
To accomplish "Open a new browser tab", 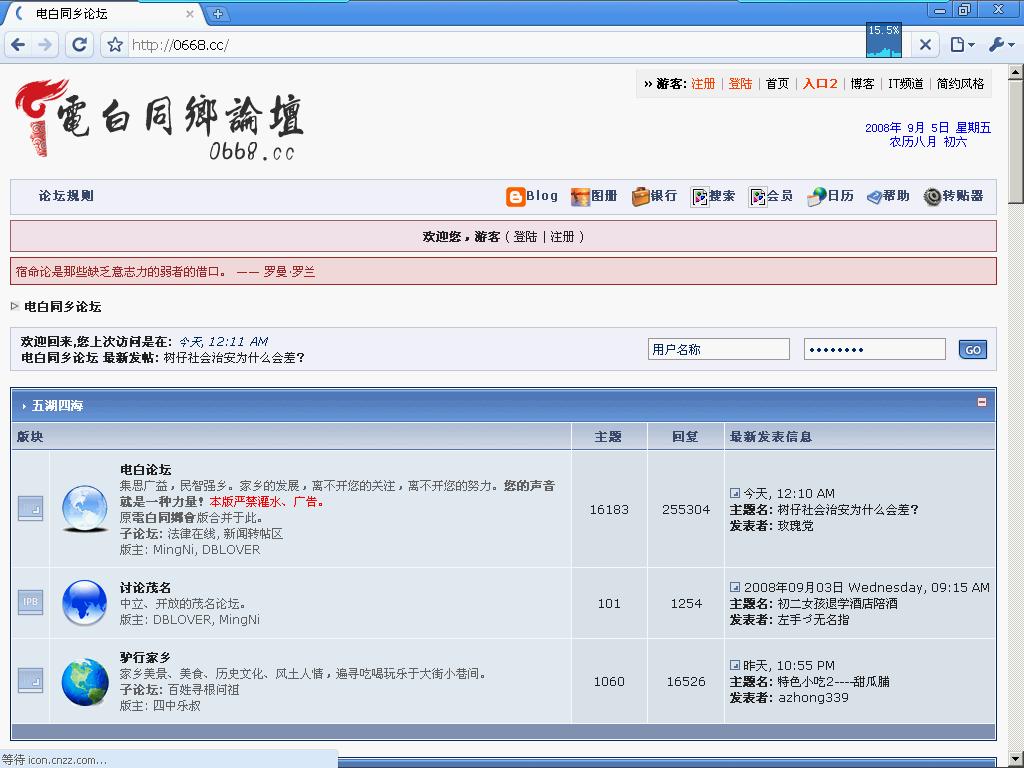I will (218, 14).
